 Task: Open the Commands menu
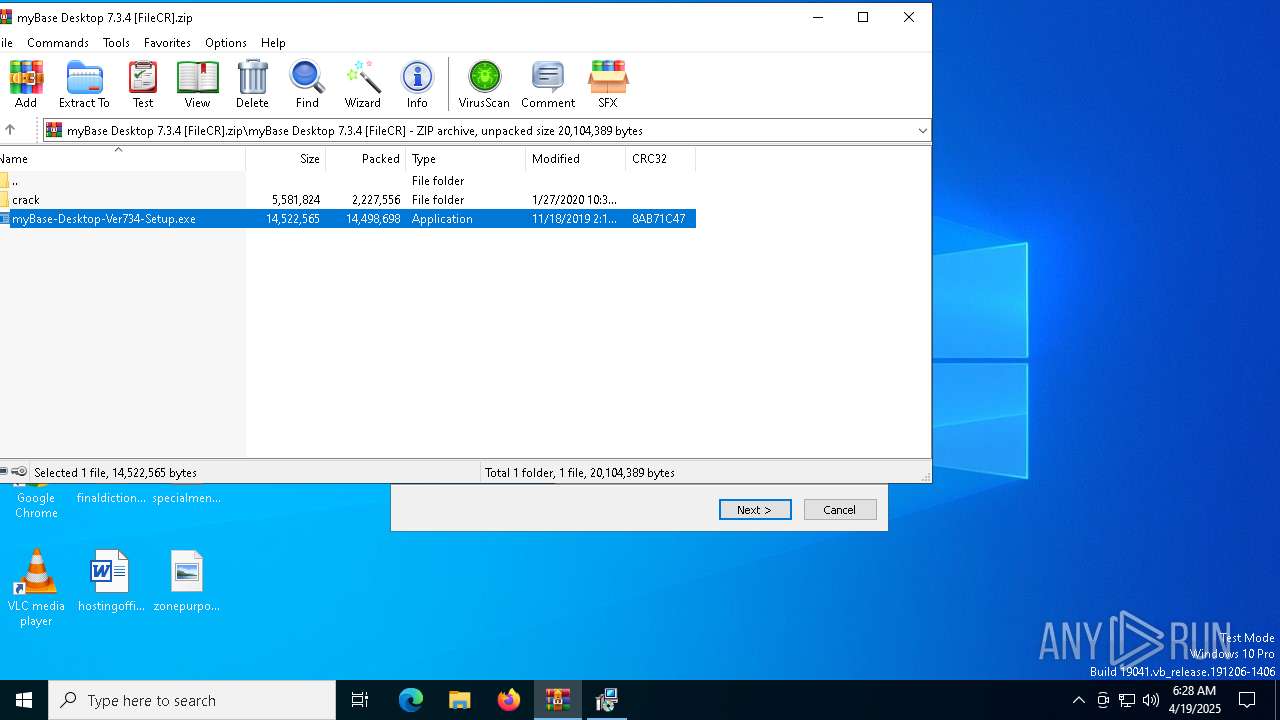pyautogui.click(x=58, y=43)
